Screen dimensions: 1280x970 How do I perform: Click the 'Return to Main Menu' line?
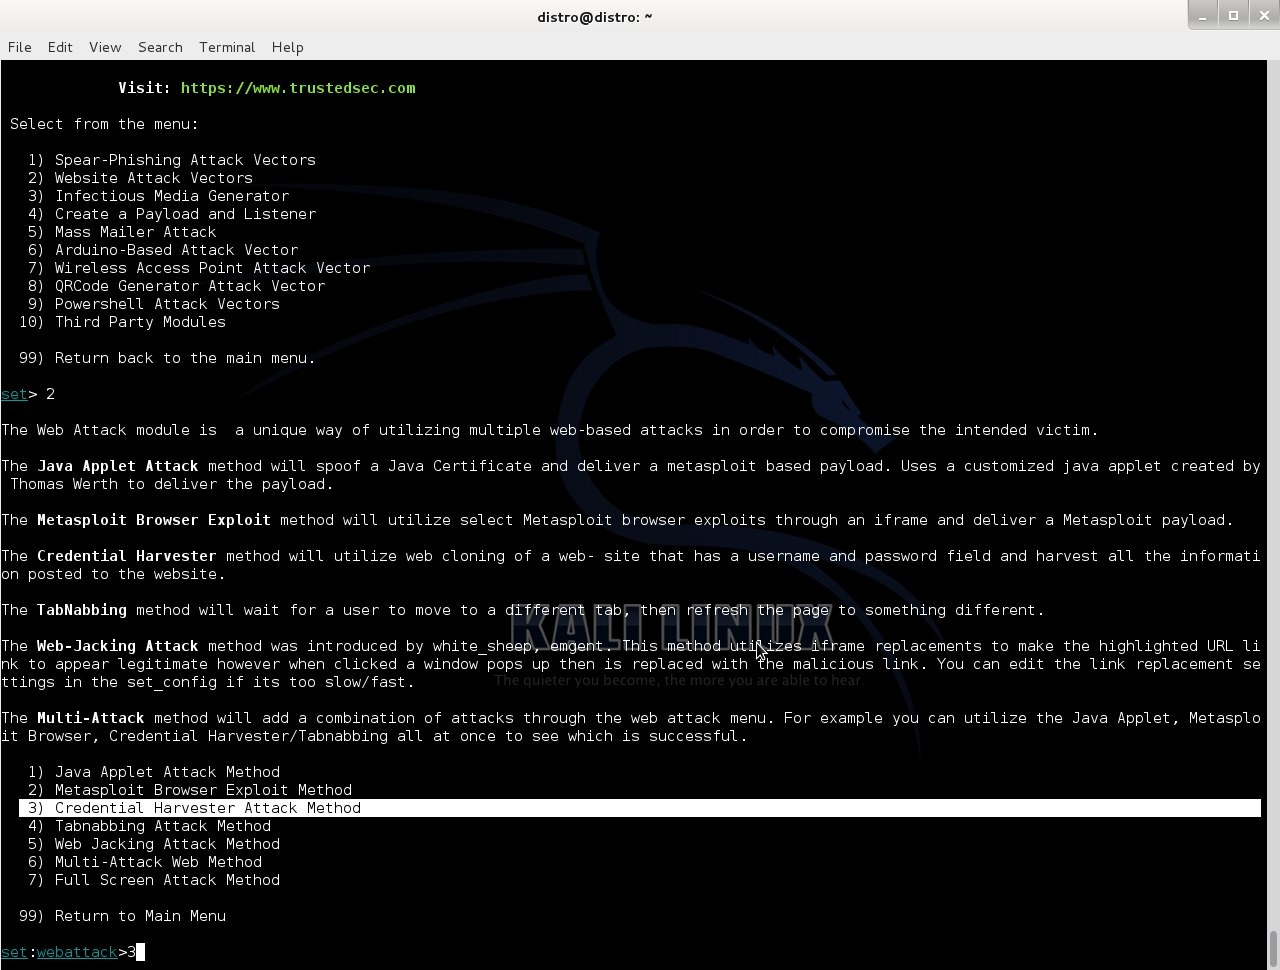pos(122,916)
